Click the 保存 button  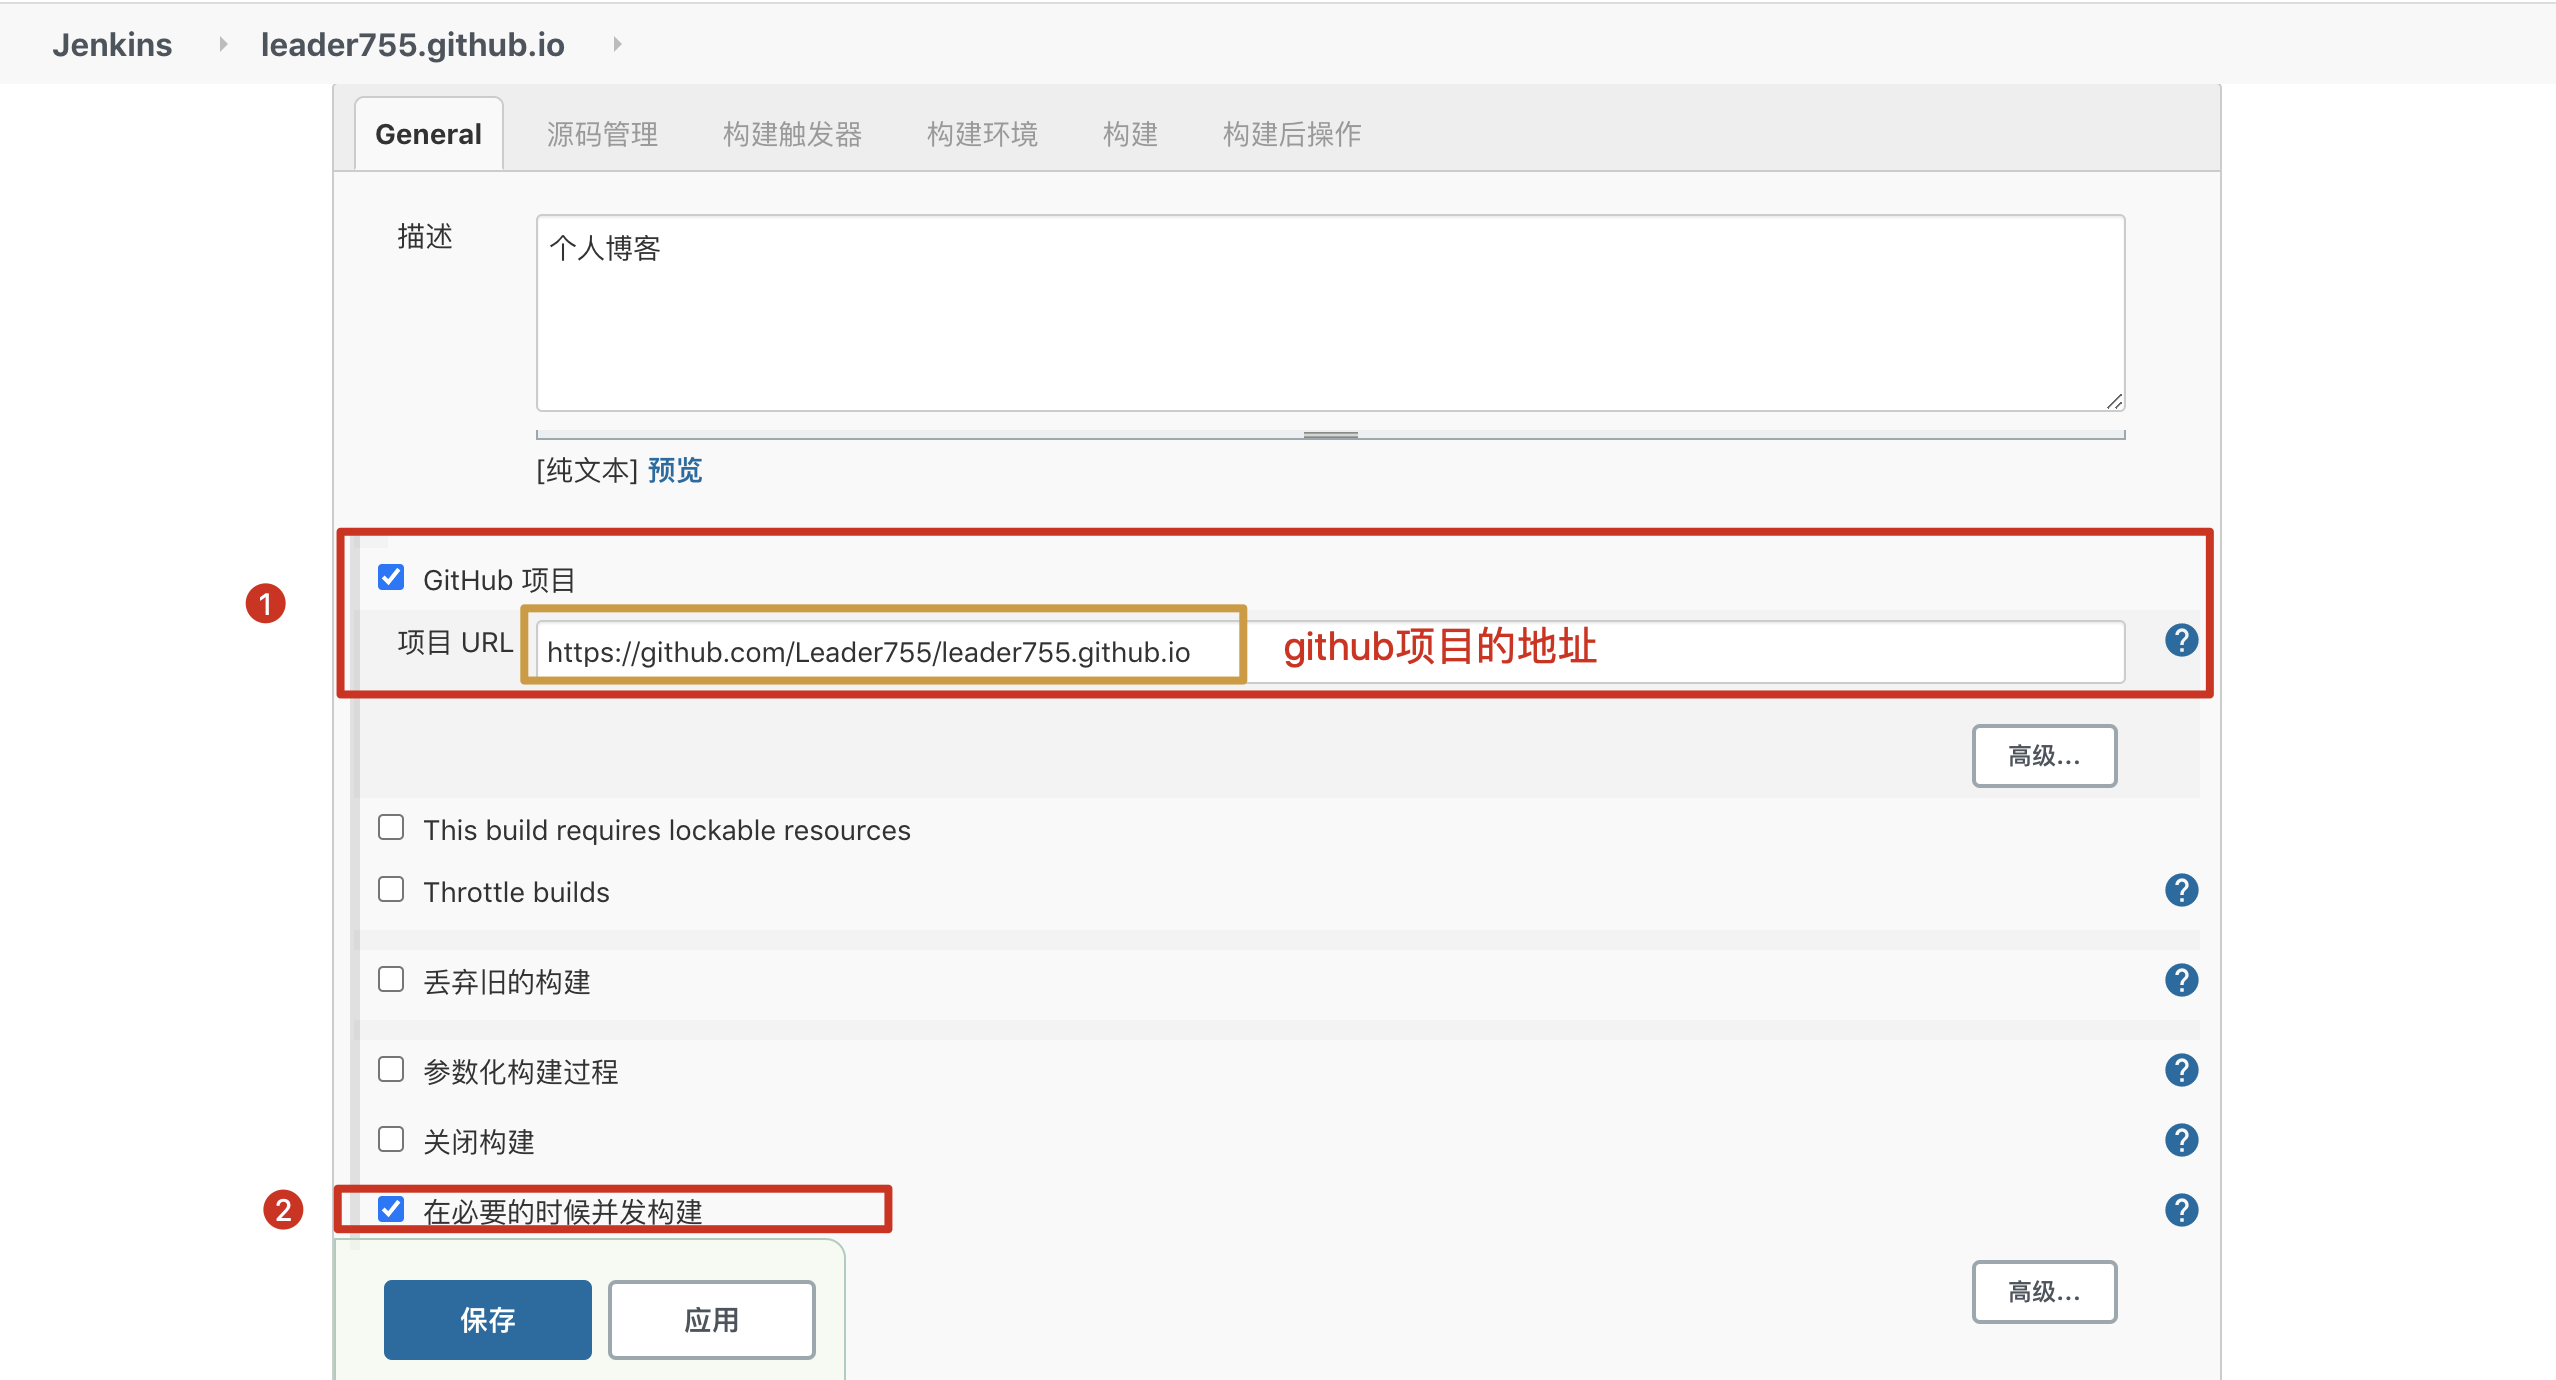pos(487,1320)
